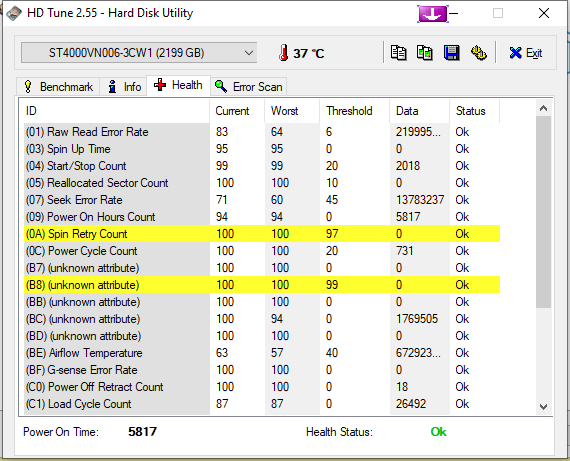Select the (07) Seek Error Rate row
The image size is (570, 461).
tap(262, 200)
